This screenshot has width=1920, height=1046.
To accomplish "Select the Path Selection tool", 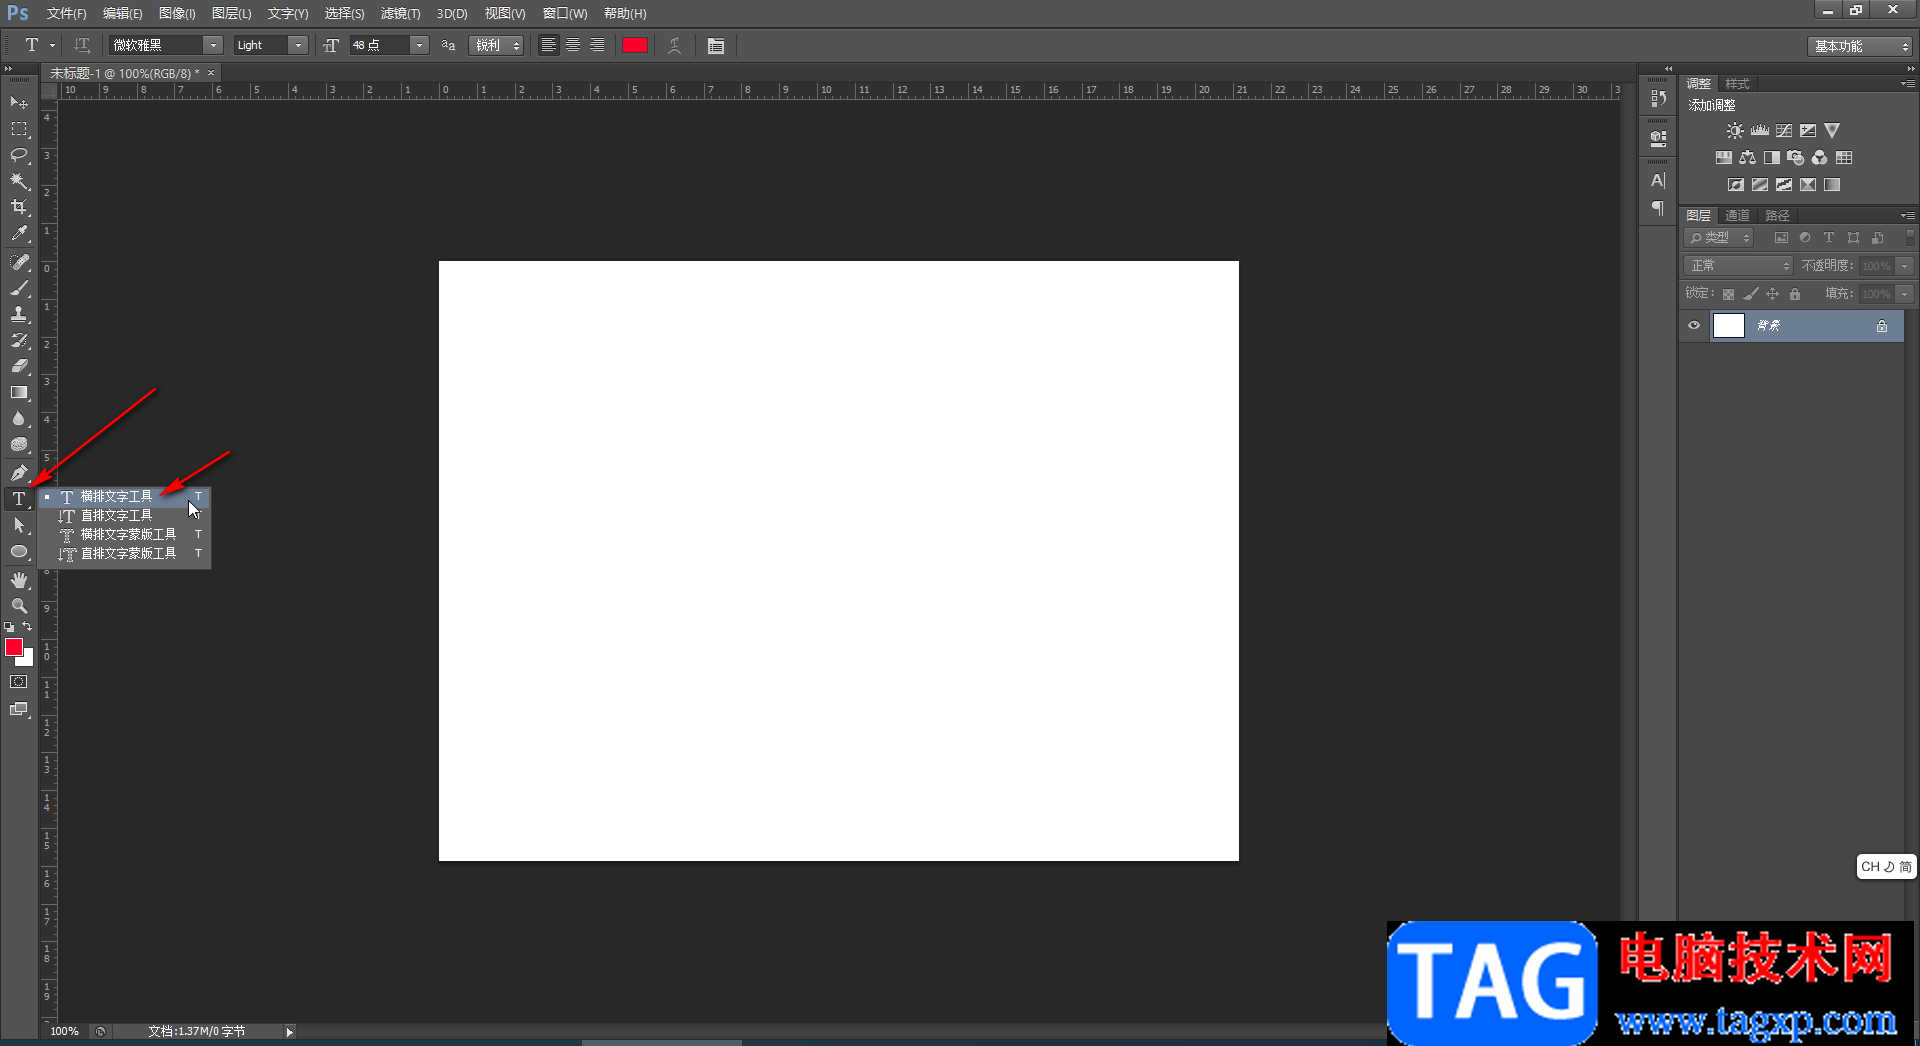I will point(19,525).
